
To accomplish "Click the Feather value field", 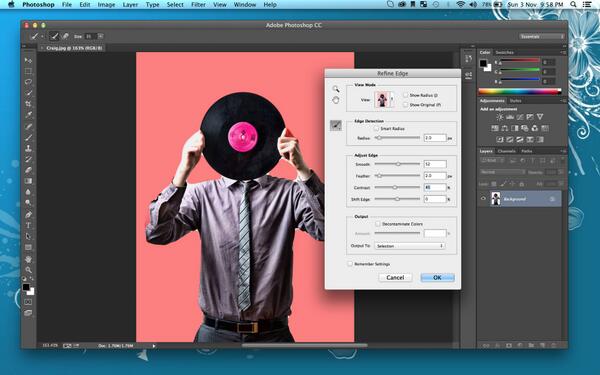I will click(x=435, y=176).
